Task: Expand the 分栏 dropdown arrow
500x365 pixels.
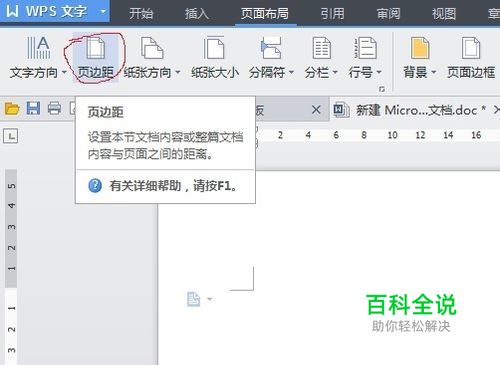Action: [x=335, y=72]
